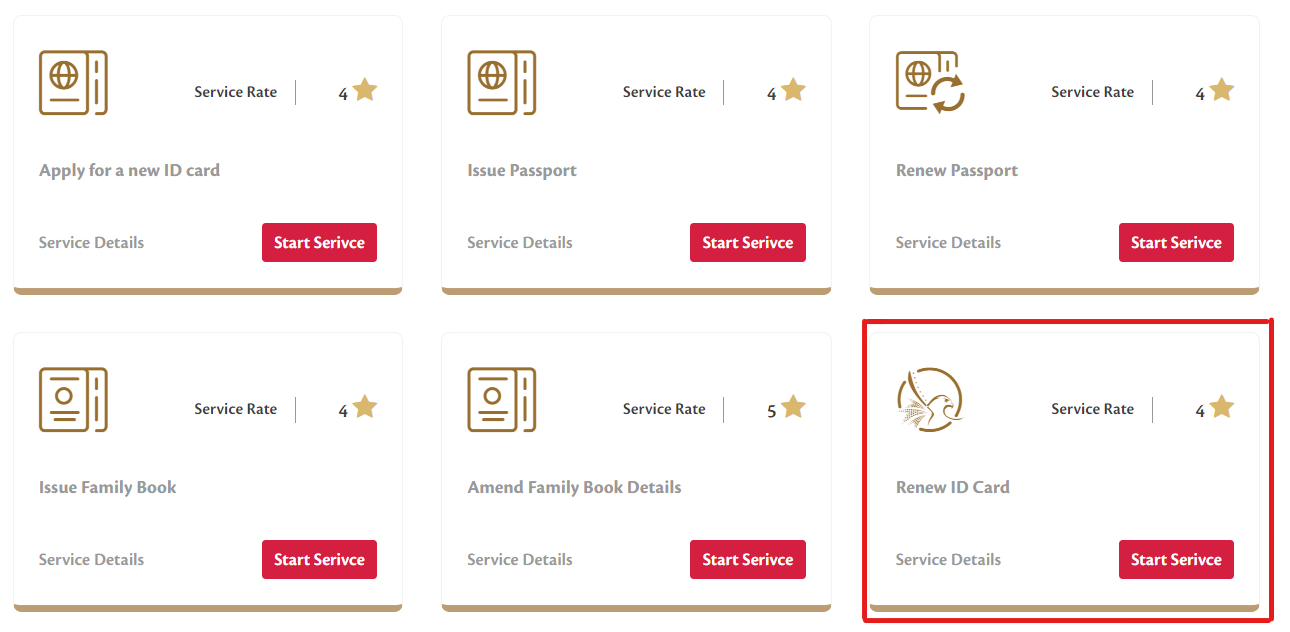Click the Amend Family Book Details icon

[500, 399]
